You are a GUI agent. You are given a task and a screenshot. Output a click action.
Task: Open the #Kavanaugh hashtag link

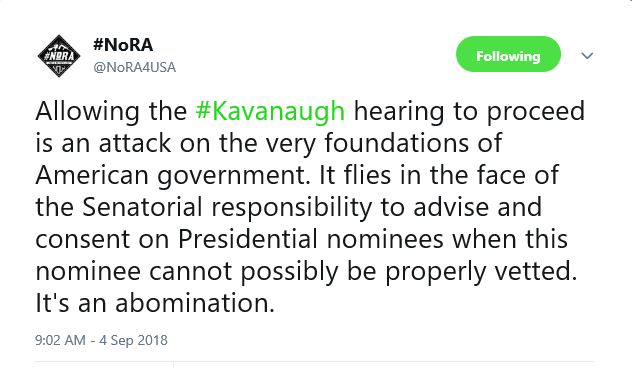click(x=270, y=111)
